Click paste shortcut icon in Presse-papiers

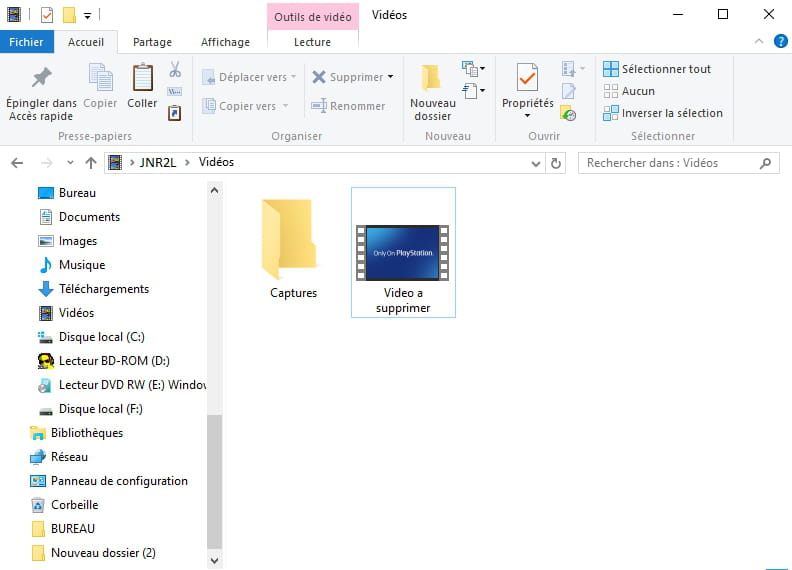[x=174, y=113]
